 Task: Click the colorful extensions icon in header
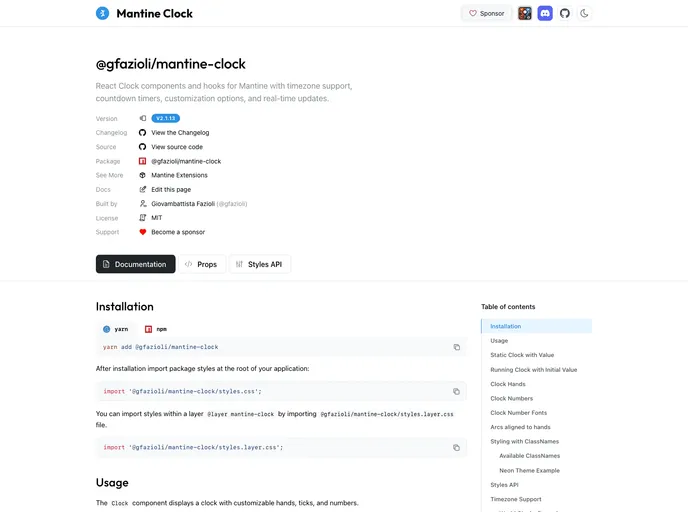click(525, 14)
